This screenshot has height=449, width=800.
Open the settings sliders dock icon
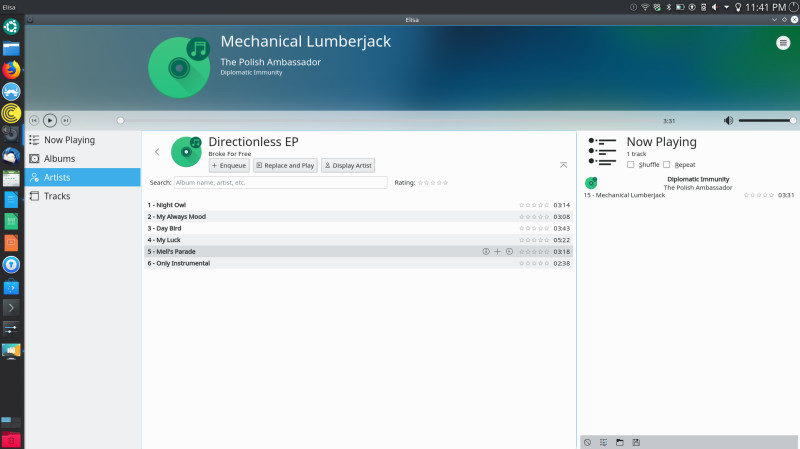point(11,328)
